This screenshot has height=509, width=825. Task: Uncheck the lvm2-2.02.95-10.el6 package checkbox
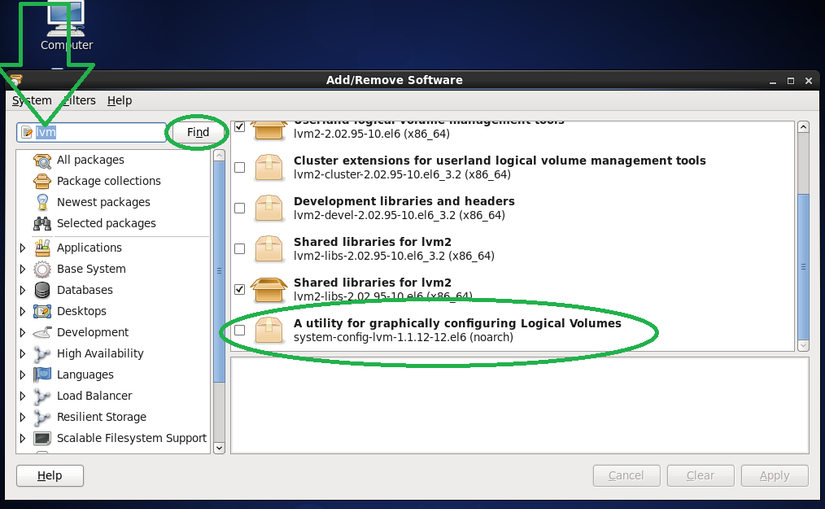point(239,127)
